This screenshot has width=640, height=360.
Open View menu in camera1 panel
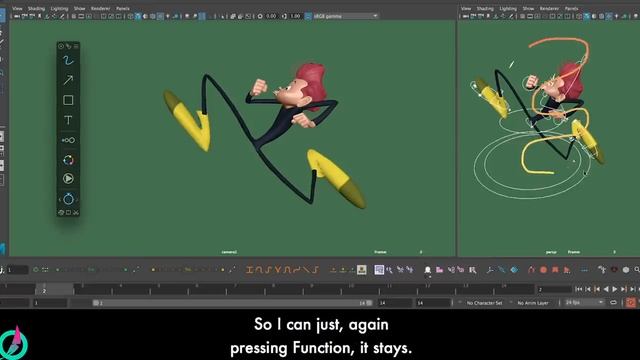tap(17, 8)
